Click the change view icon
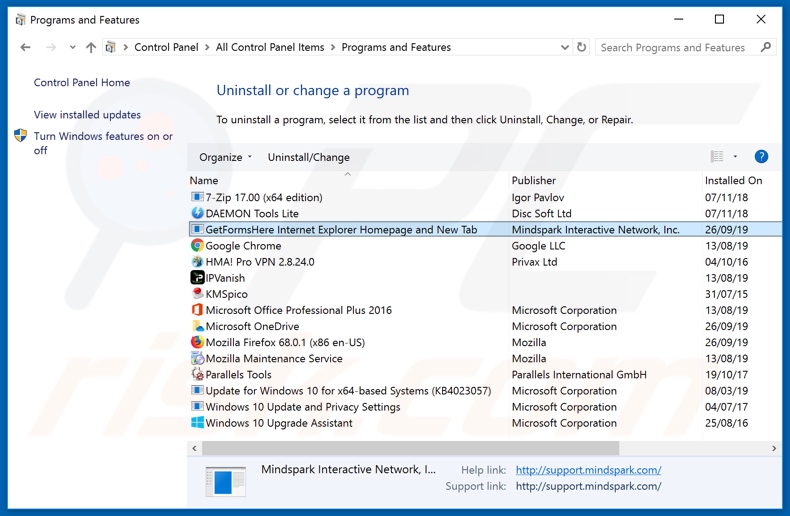 click(x=717, y=157)
